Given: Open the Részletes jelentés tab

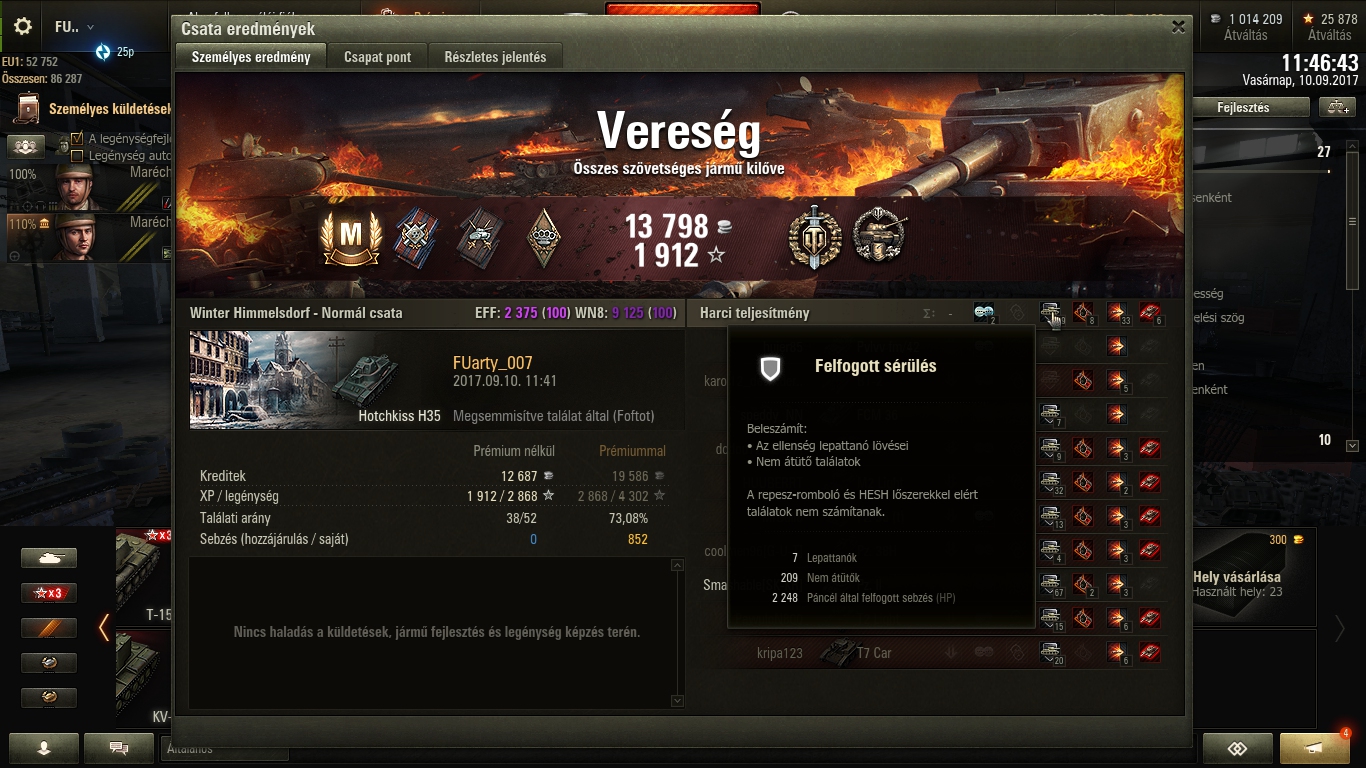Looking at the screenshot, I should [x=495, y=57].
